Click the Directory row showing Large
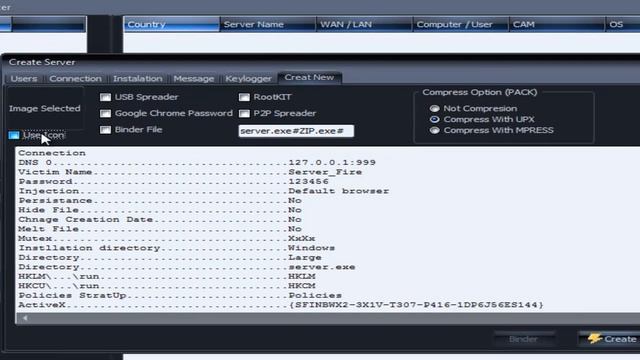 coord(169,258)
